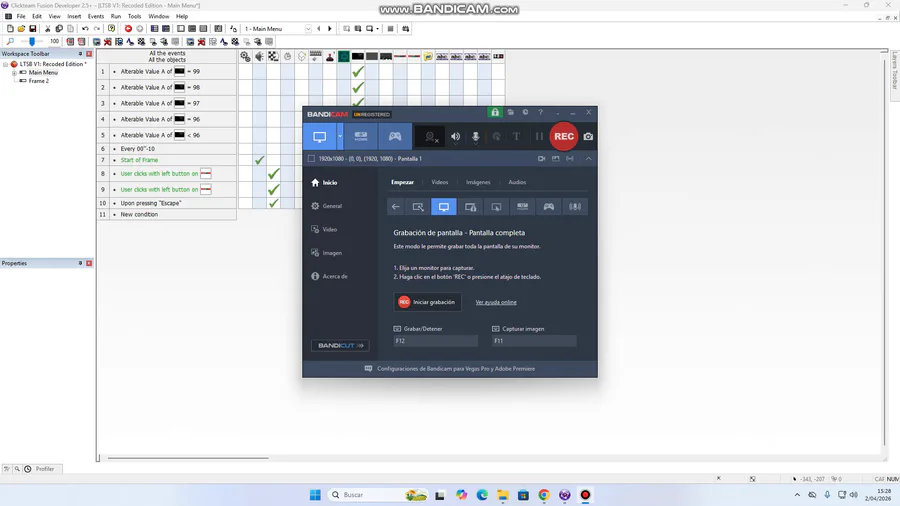Viewport: 900px width, 506px height.
Task: Click the video camera icon in Pantalla row
Action: click(541, 158)
